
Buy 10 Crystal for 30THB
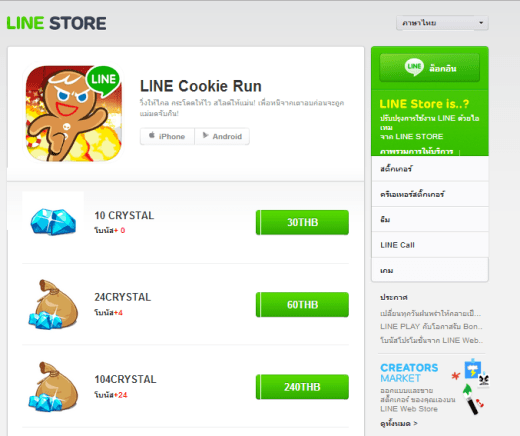click(302, 222)
